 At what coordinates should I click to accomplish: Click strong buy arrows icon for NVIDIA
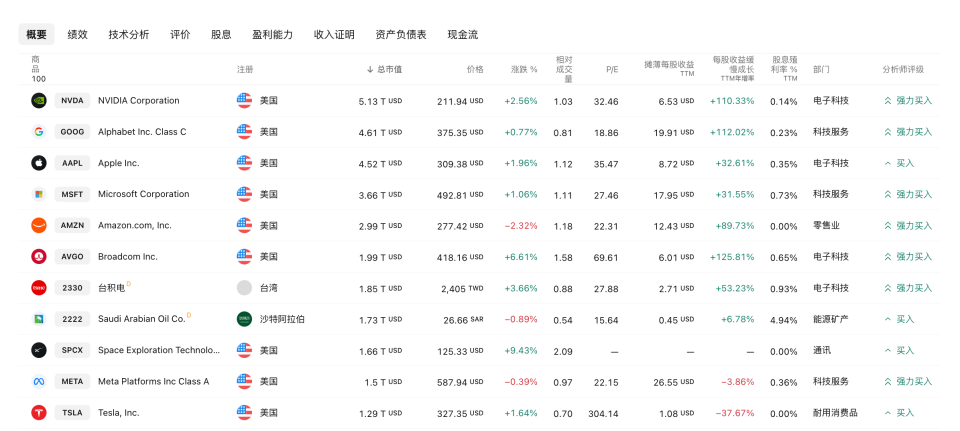pos(888,100)
